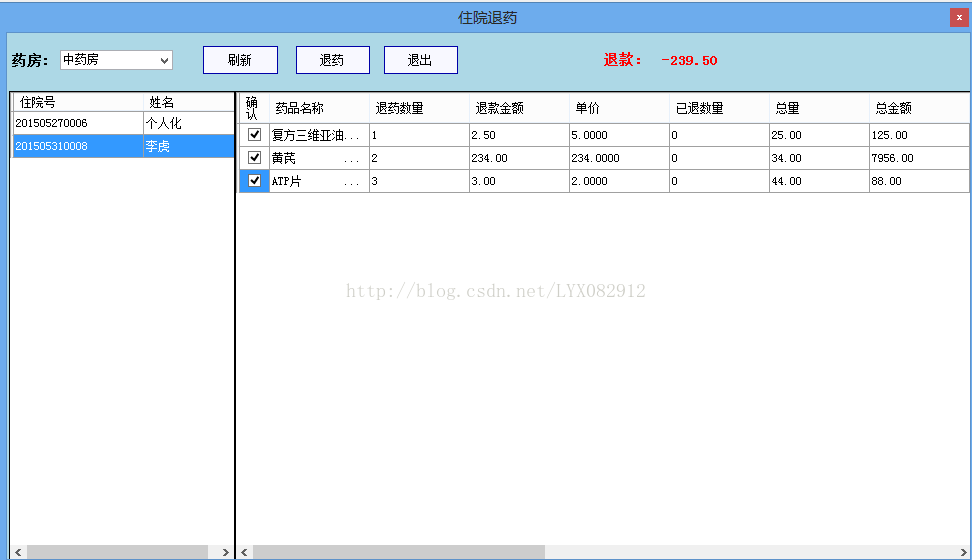Click right arrow of patient list scrollbar
This screenshot has width=972, height=560.
[x=226, y=552]
